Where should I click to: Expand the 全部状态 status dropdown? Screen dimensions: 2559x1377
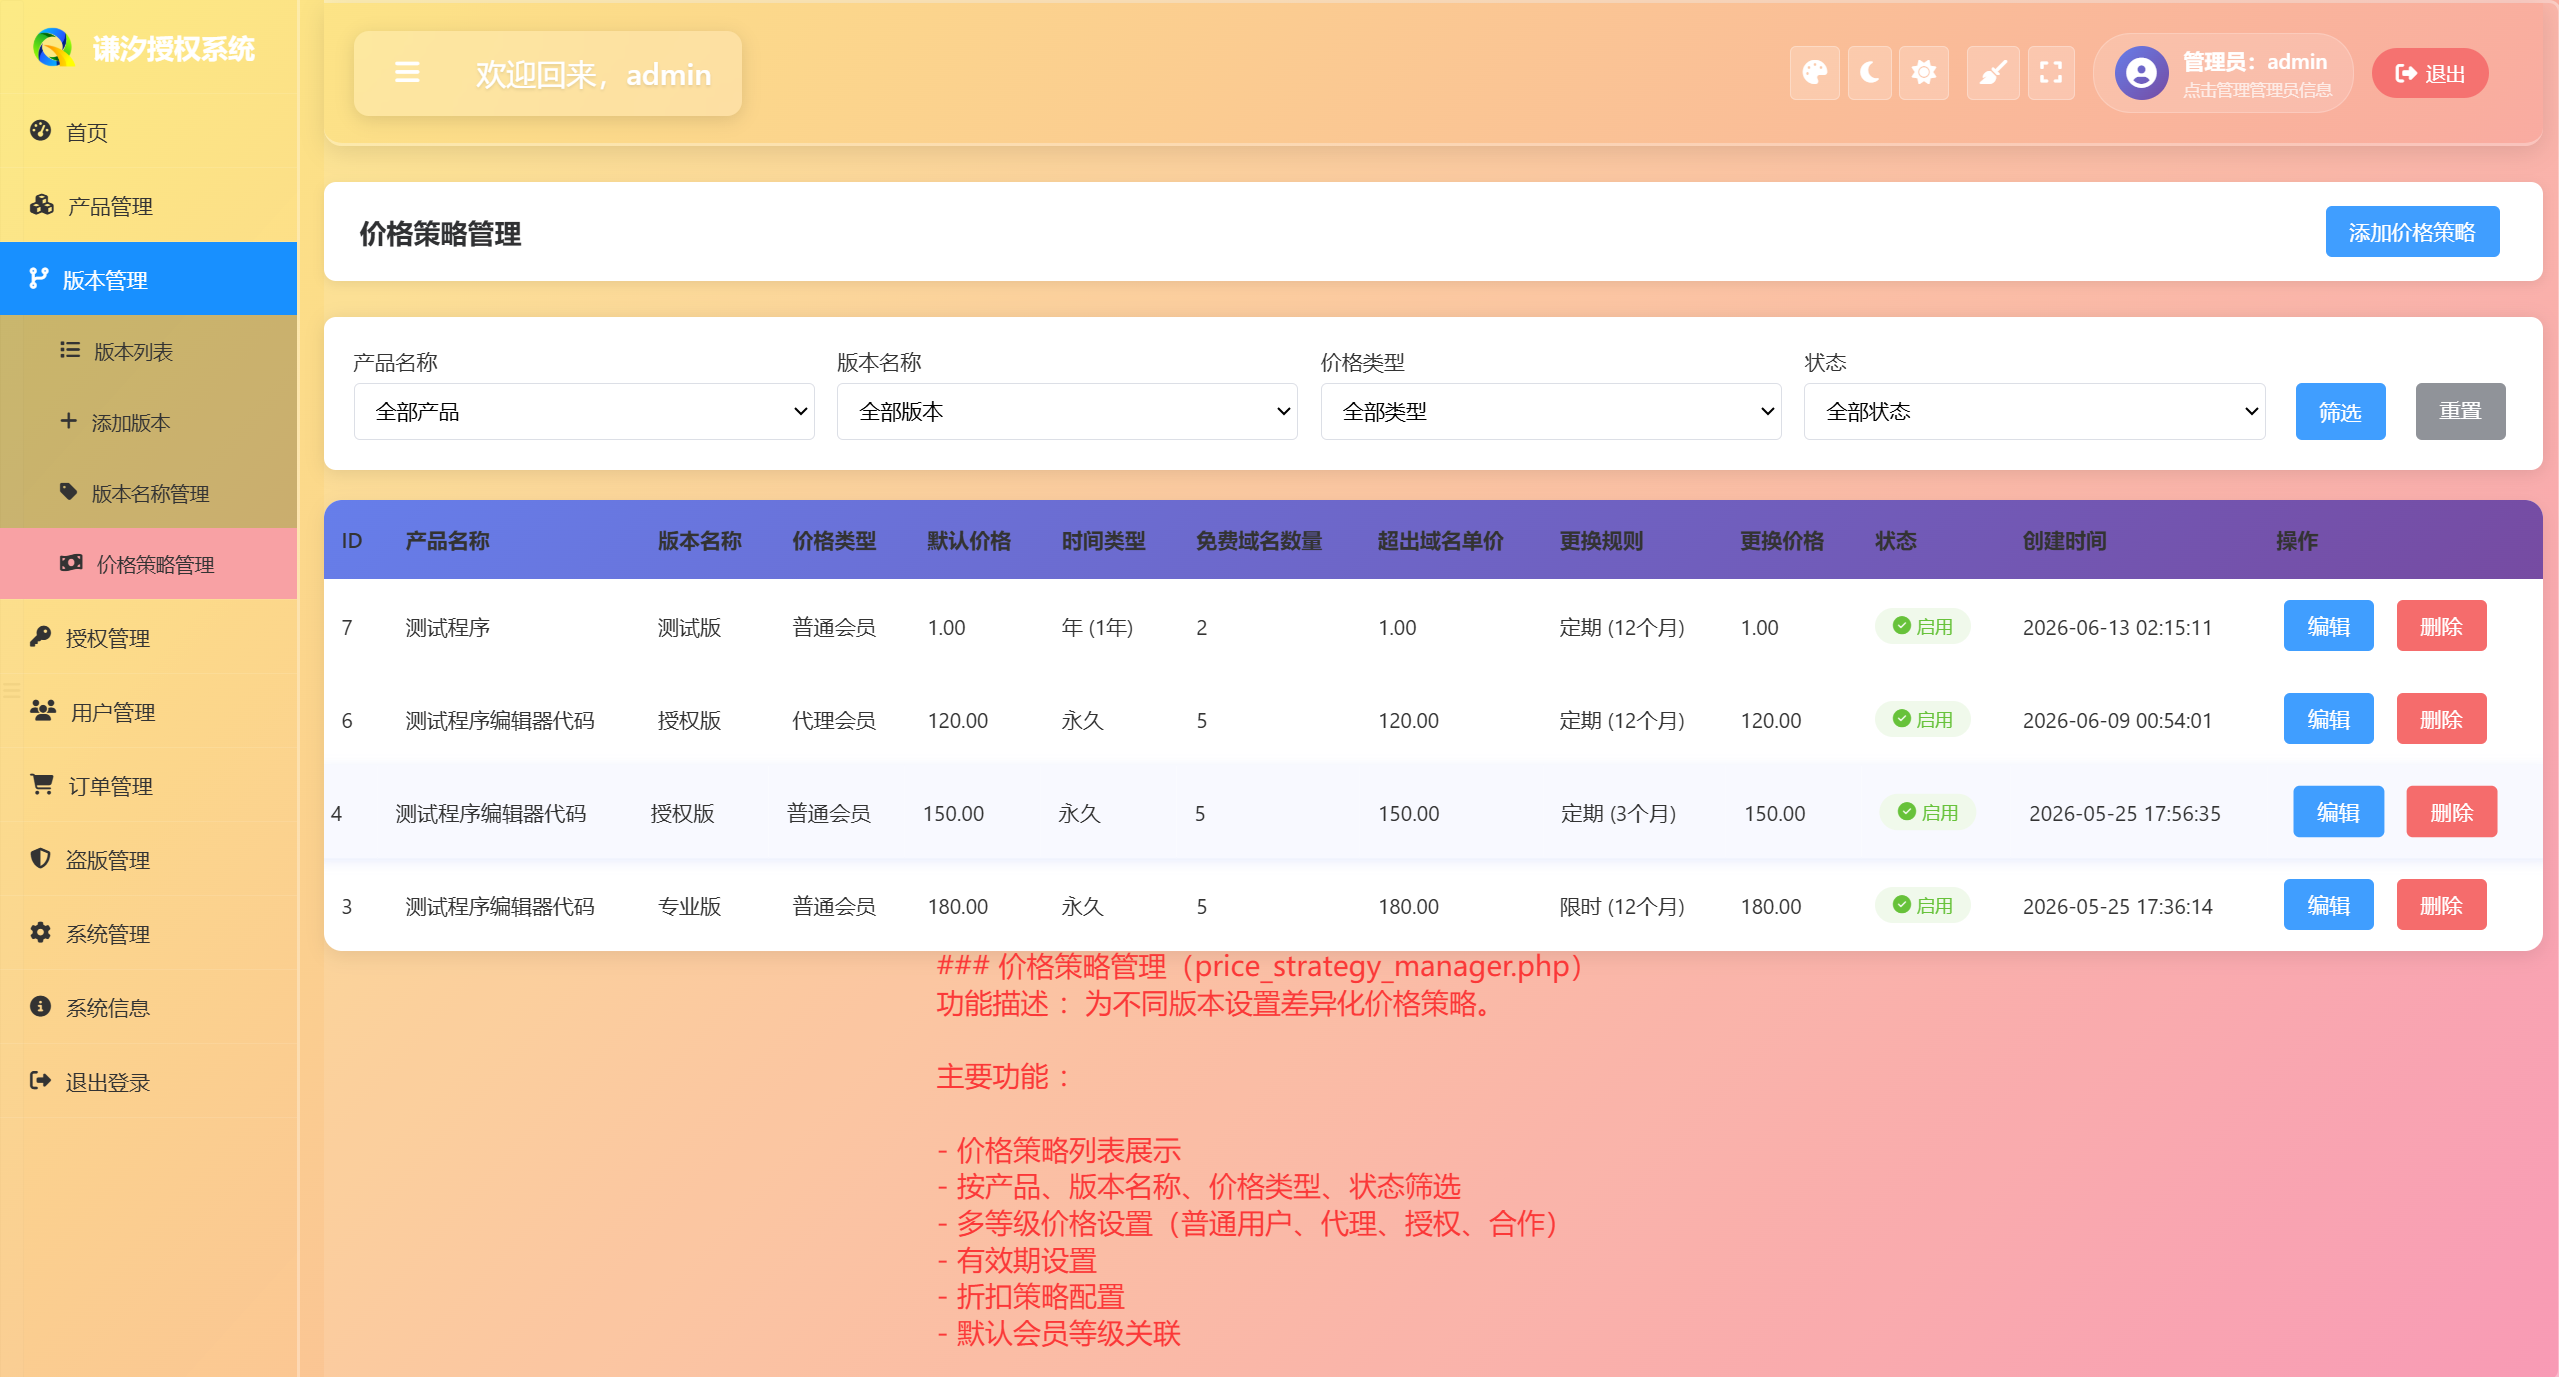point(2034,411)
